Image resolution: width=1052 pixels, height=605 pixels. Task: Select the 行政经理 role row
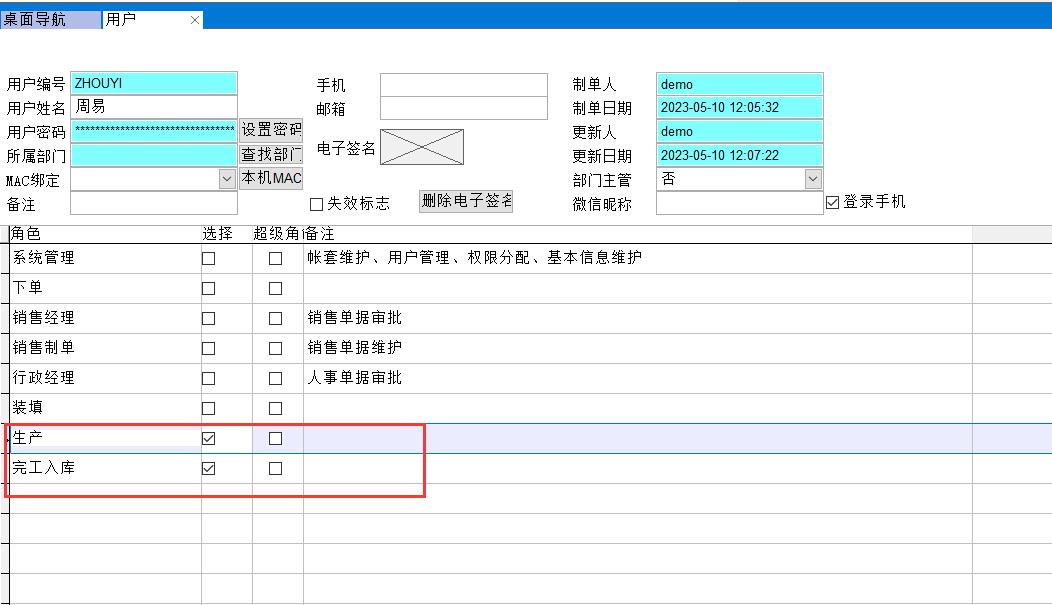[x=100, y=378]
